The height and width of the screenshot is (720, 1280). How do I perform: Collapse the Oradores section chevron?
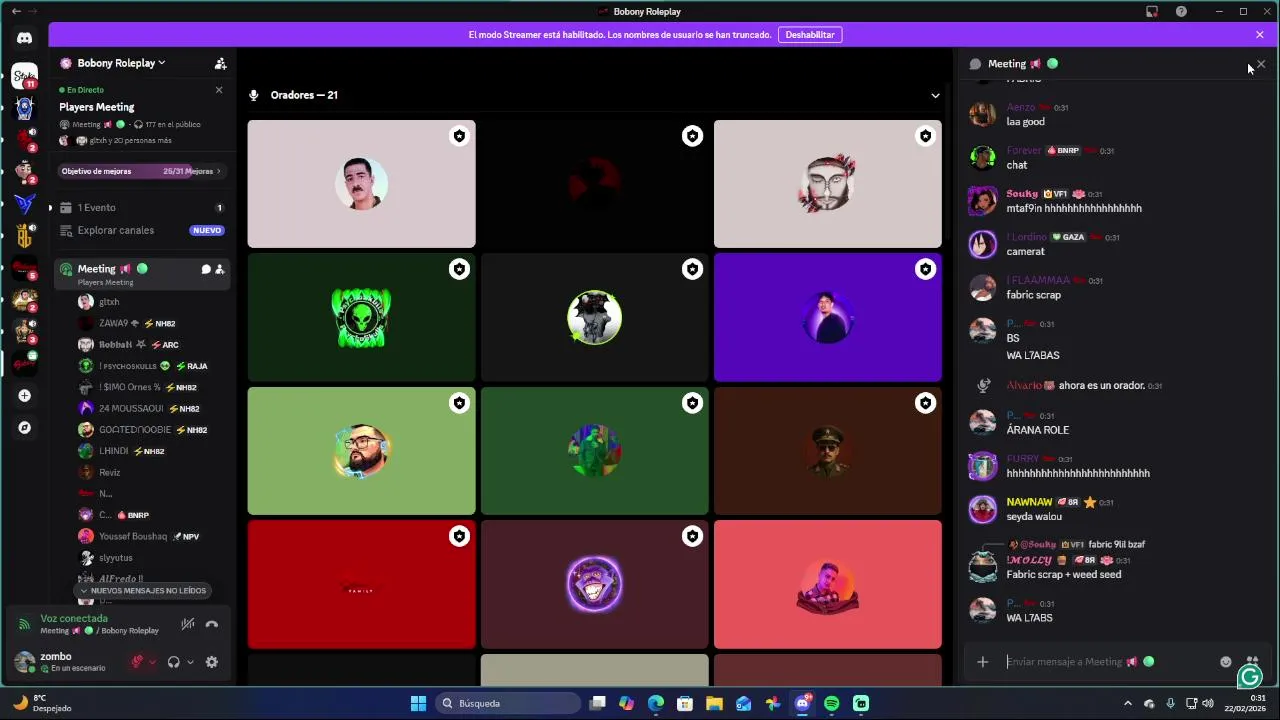pos(935,96)
